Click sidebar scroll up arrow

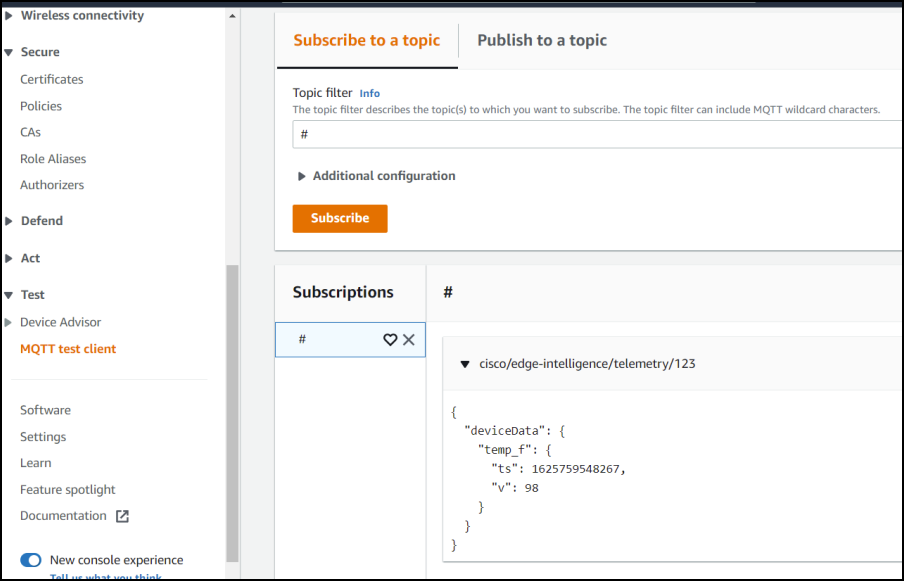(x=232, y=16)
